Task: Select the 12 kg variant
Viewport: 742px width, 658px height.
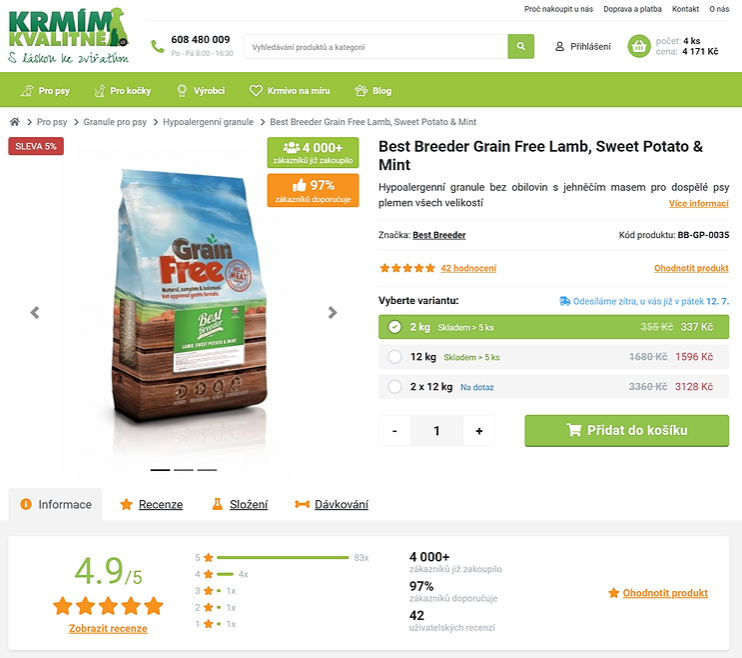Action: coord(554,357)
